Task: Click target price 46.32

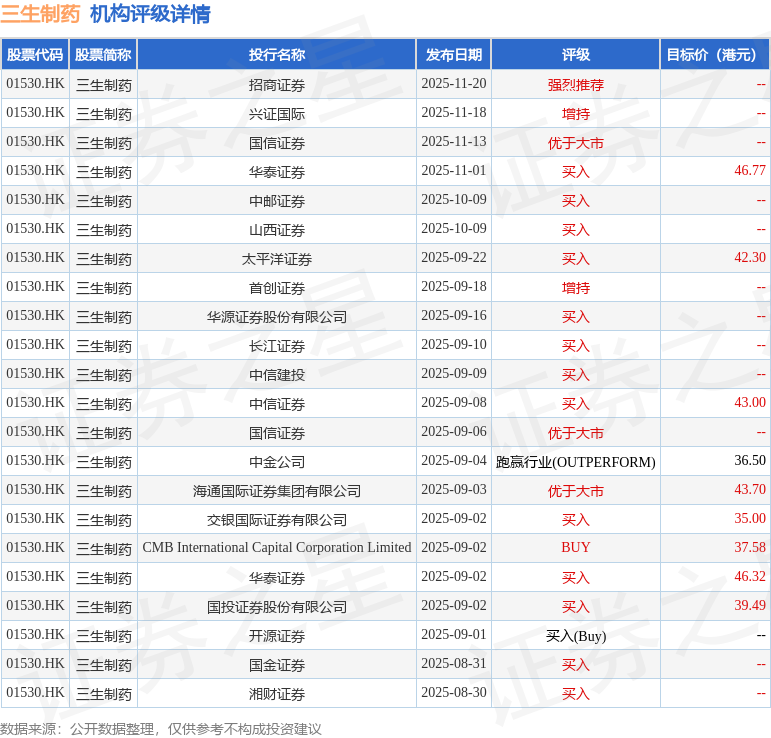Action: (x=750, y=577)
